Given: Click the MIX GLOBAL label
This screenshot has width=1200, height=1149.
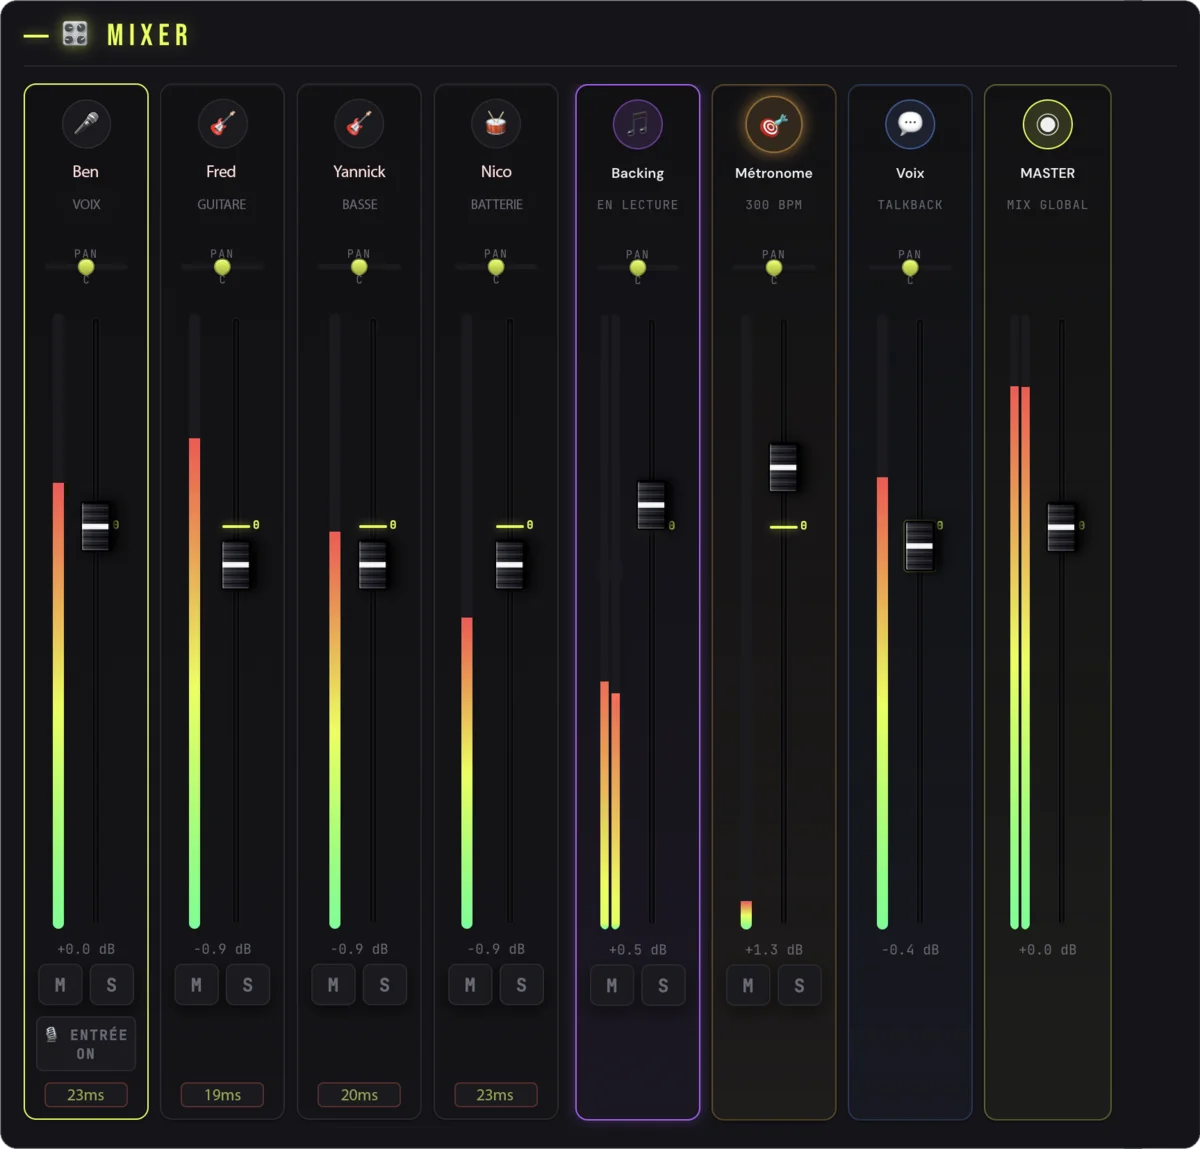Looking at the screenshot, I should point(1047,205).
